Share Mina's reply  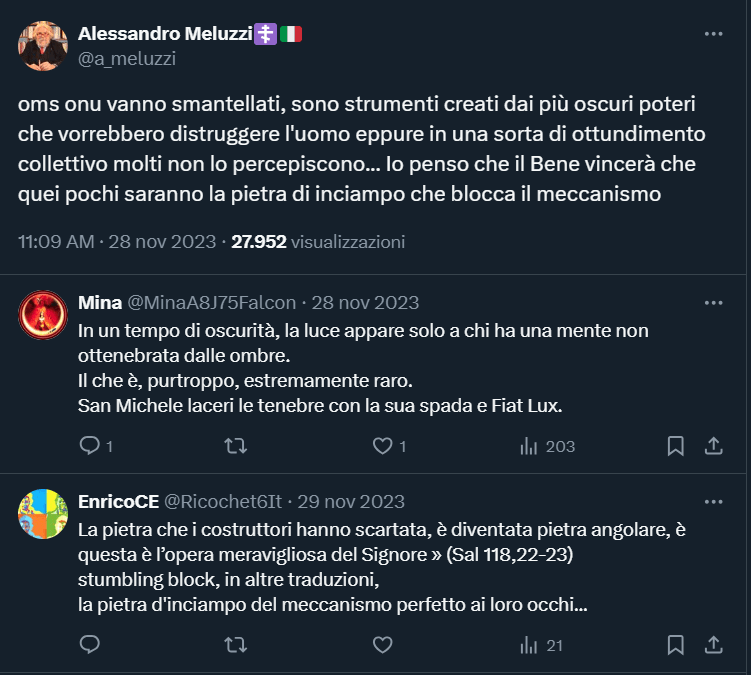pos(714,446)
